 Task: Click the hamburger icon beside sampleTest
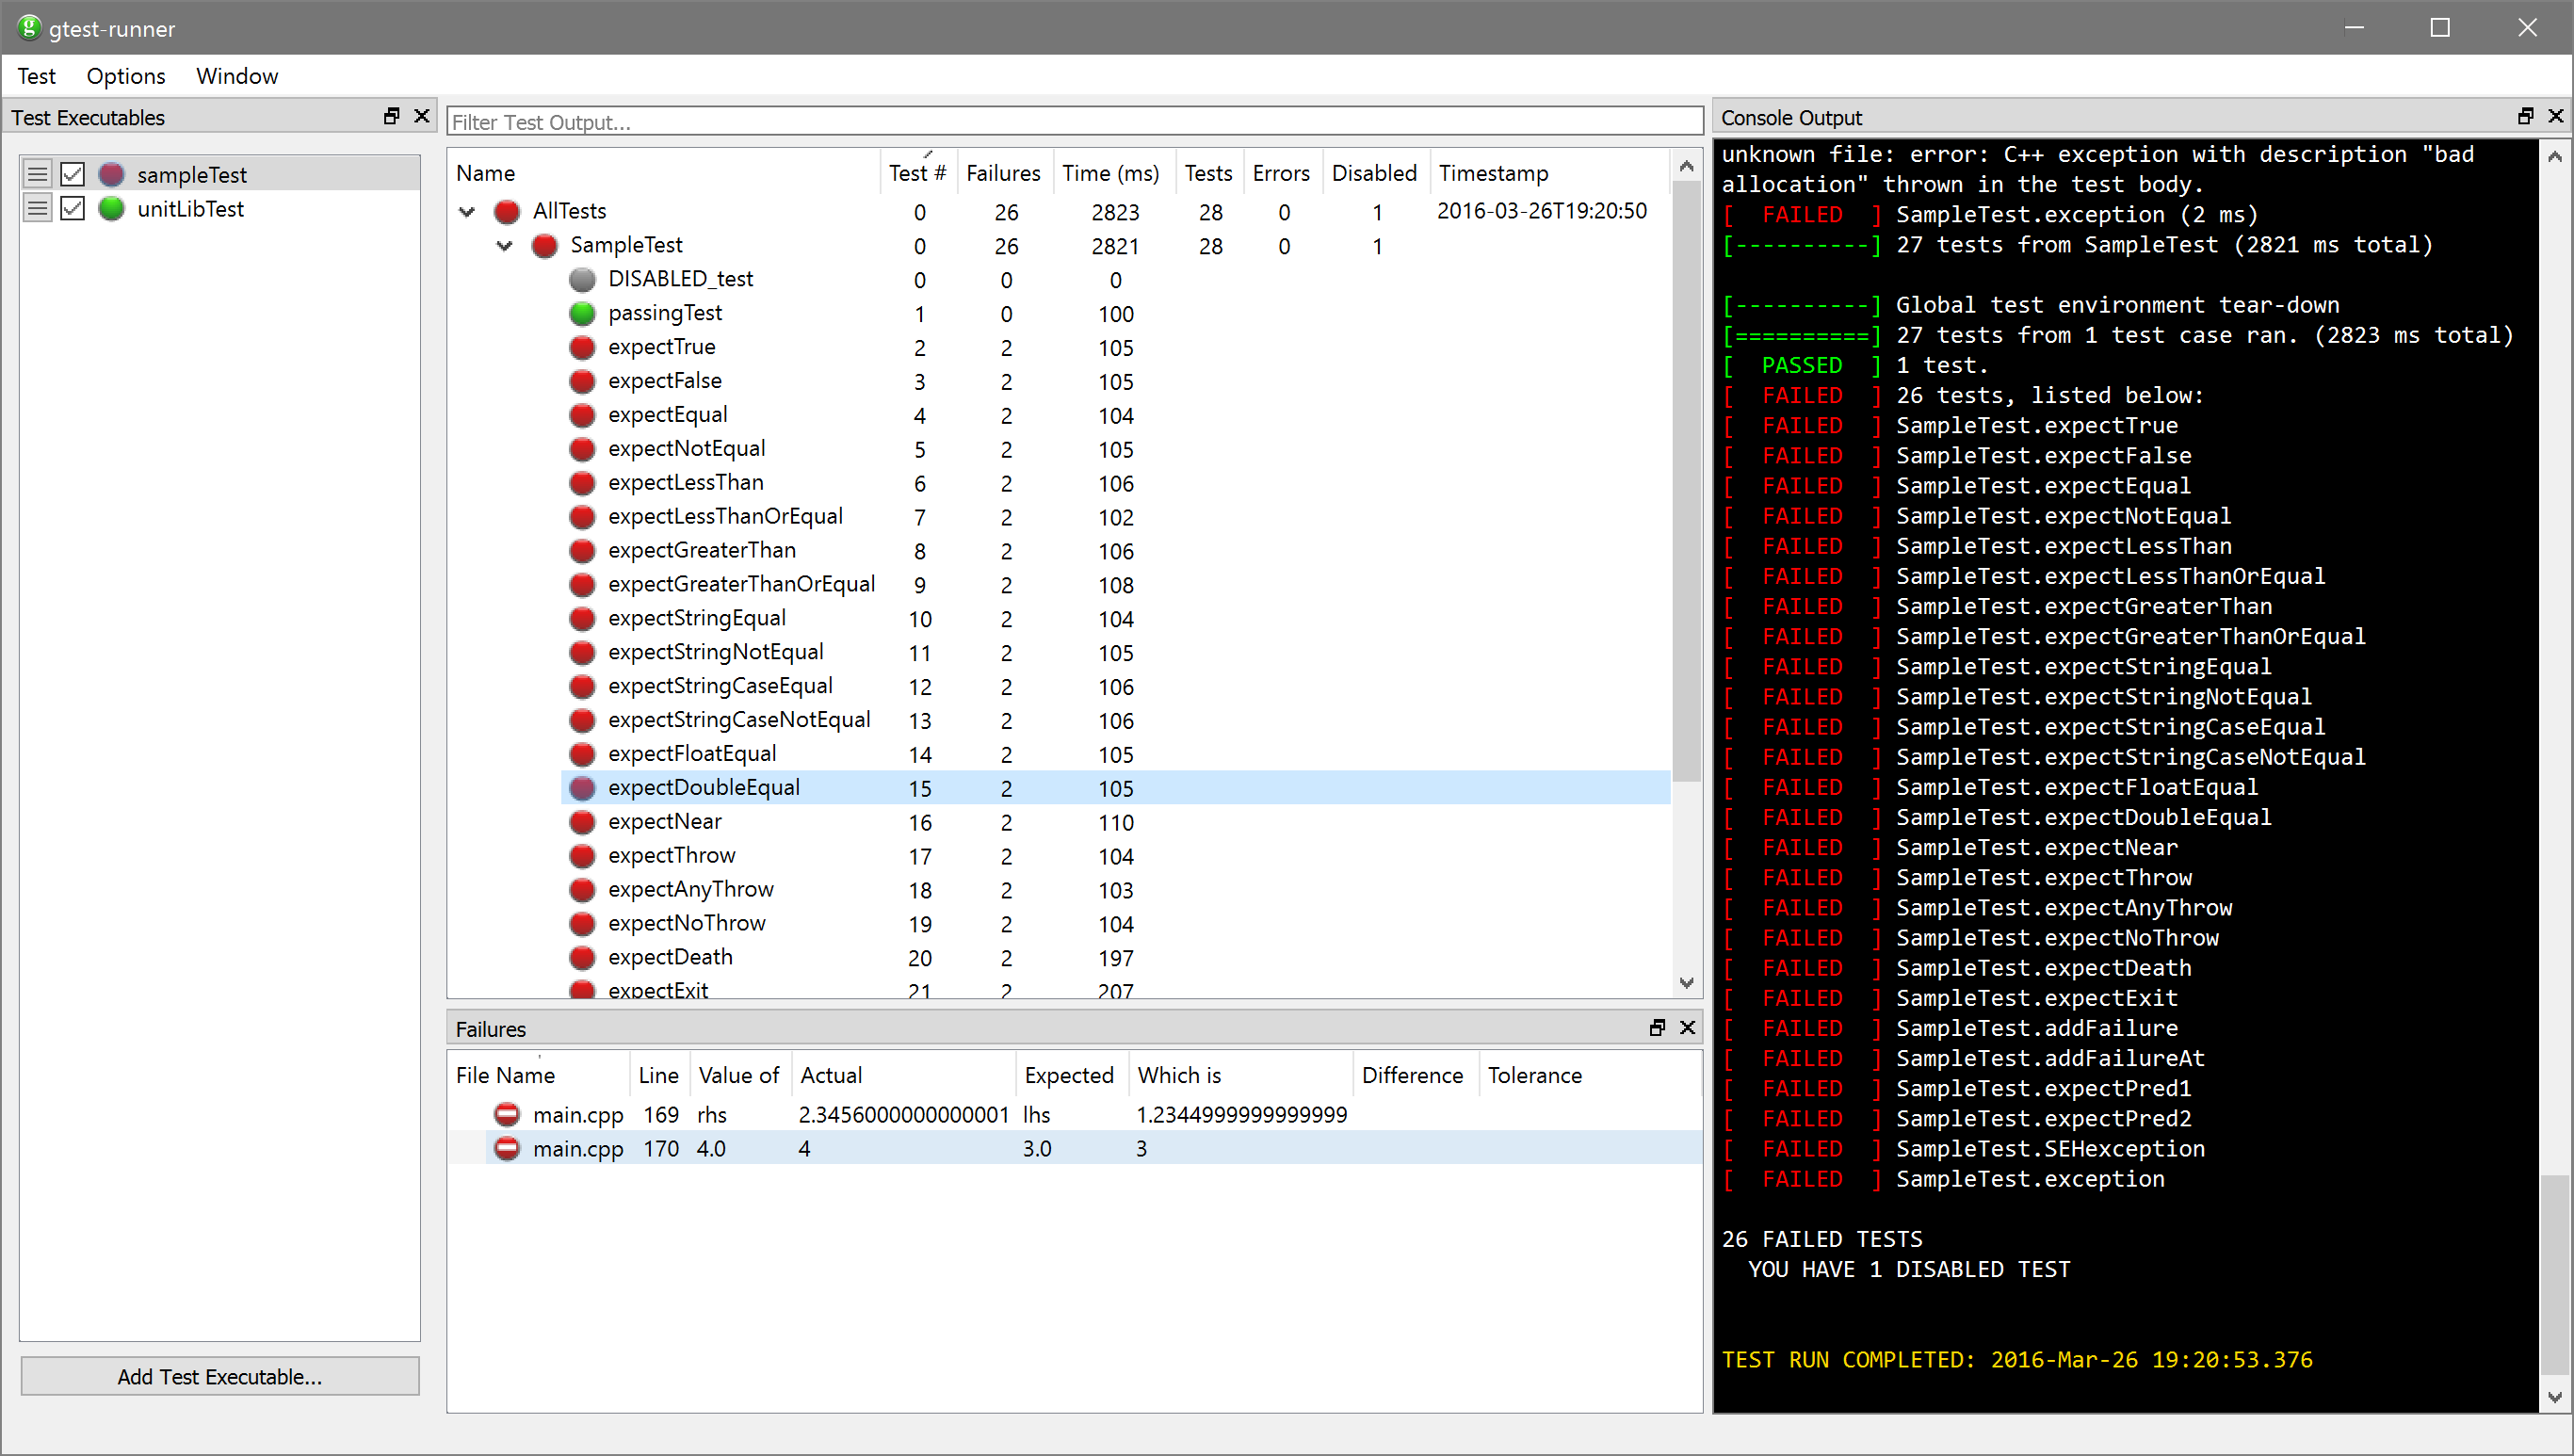37,174
